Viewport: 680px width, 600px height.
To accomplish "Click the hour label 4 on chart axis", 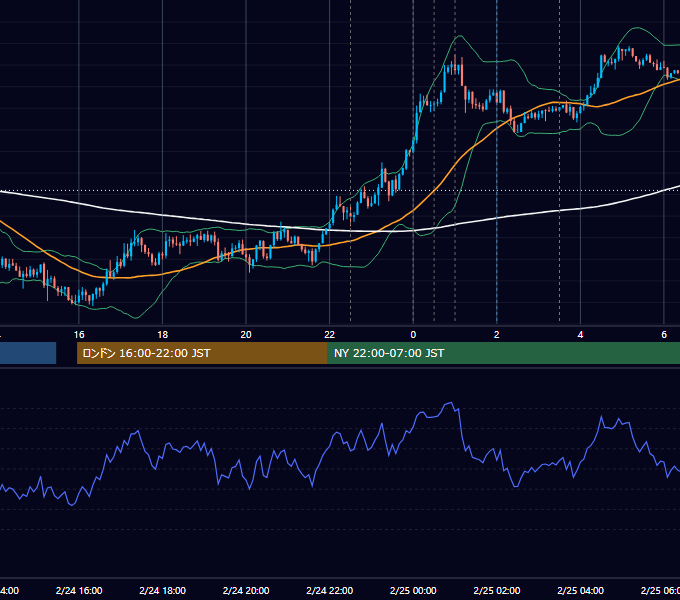I will pyautogui.click(x=580, y=335).
